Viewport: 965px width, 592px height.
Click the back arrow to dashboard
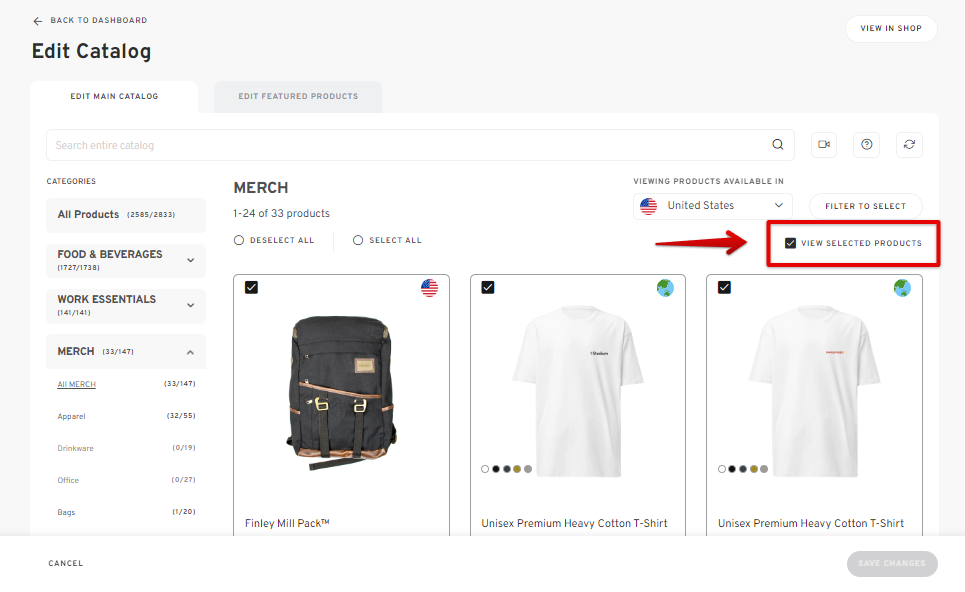click(38, 21)
